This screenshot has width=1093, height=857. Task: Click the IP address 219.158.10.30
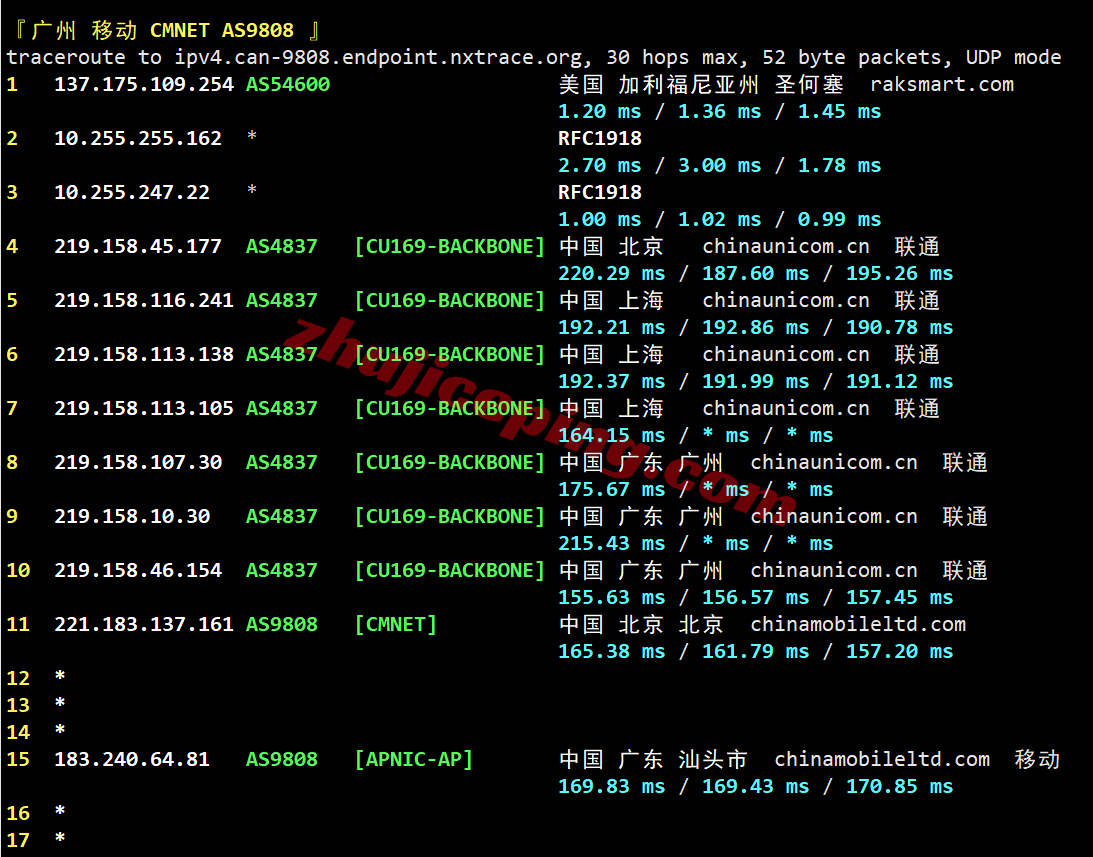tap(131, 517)
